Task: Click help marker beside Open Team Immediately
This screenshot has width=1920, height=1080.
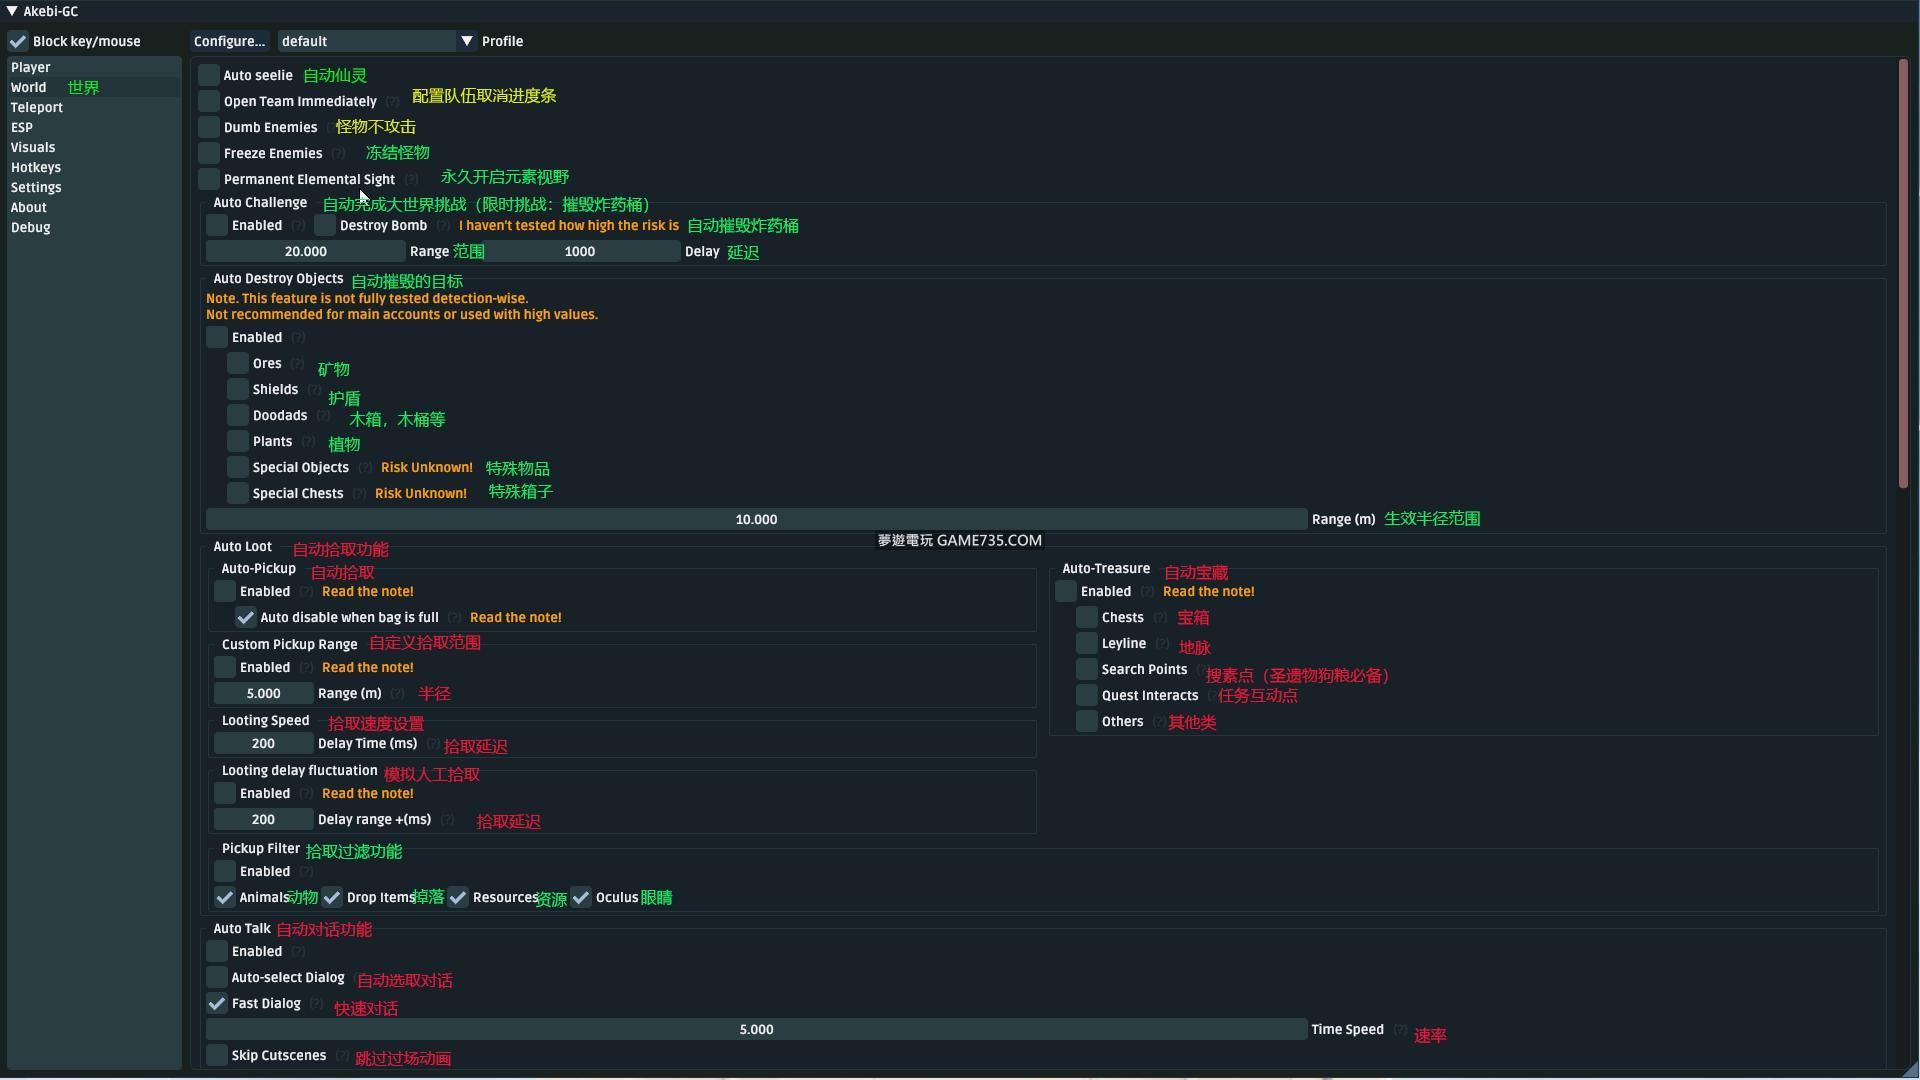Action: pos(392,102)
